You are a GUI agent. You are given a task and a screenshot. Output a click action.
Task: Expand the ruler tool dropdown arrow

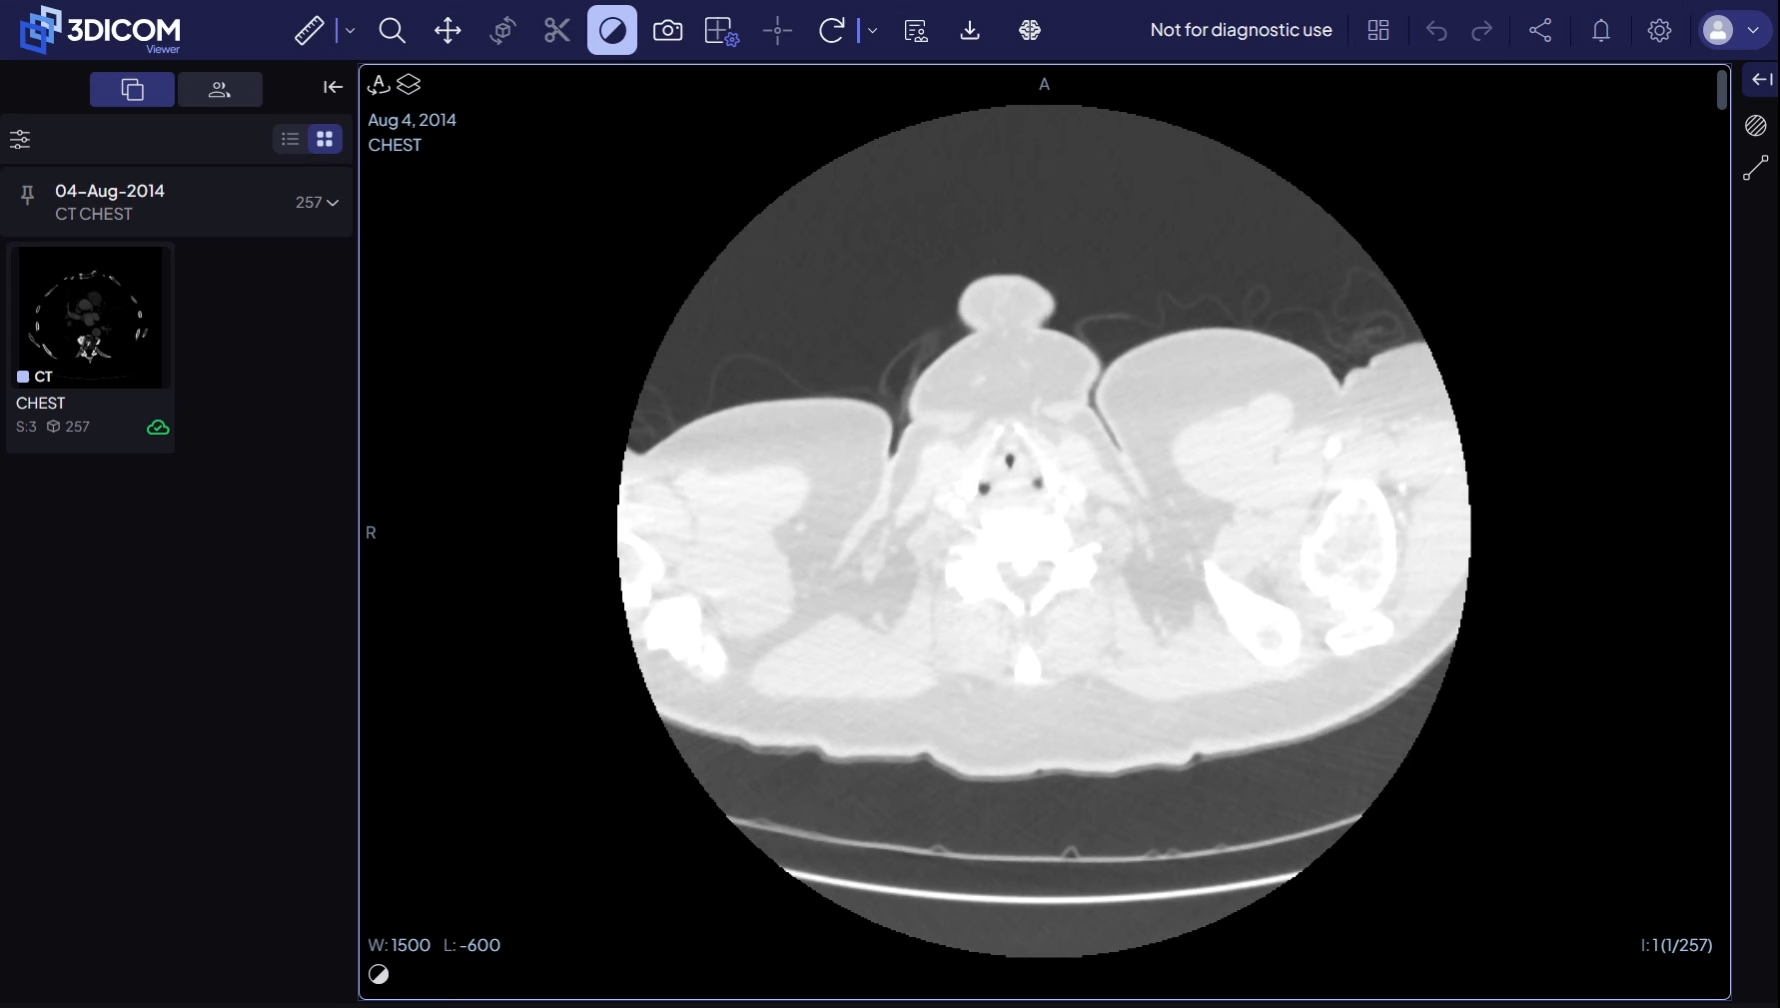coord(350,31)
